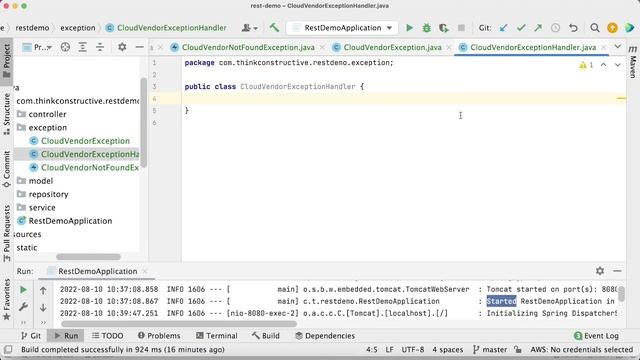The width and height of the screenshot is (640, 360).
Task: Start debugging with the bug icon
Action: (427, 28)
